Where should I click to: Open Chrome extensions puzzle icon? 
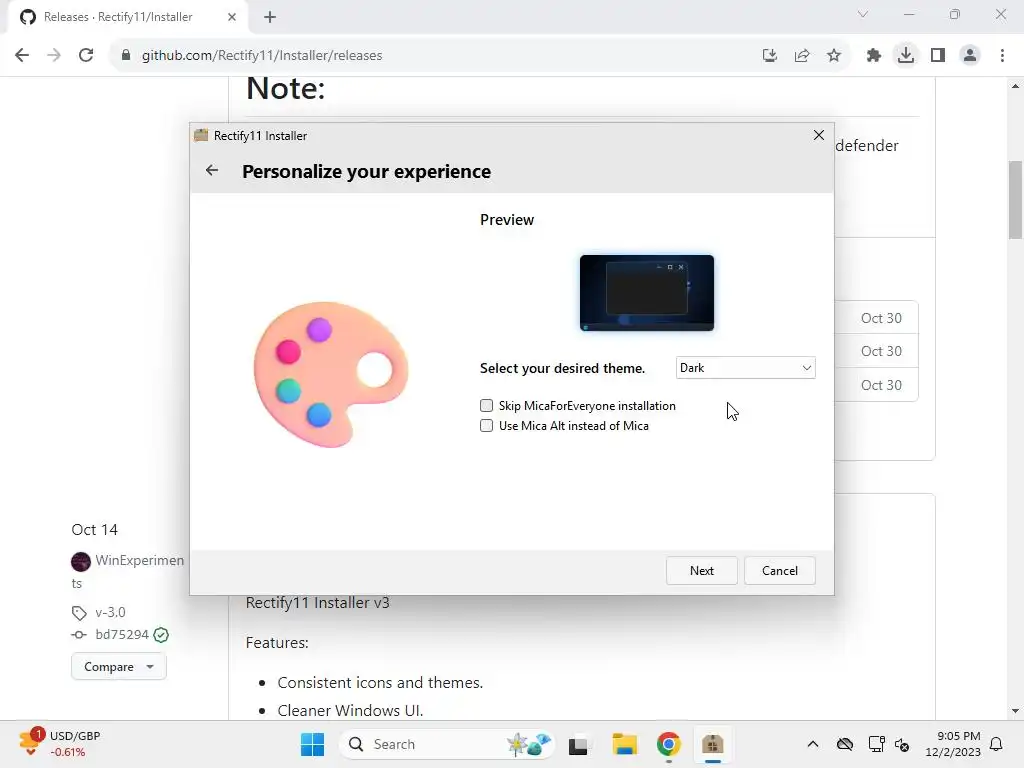874,56
